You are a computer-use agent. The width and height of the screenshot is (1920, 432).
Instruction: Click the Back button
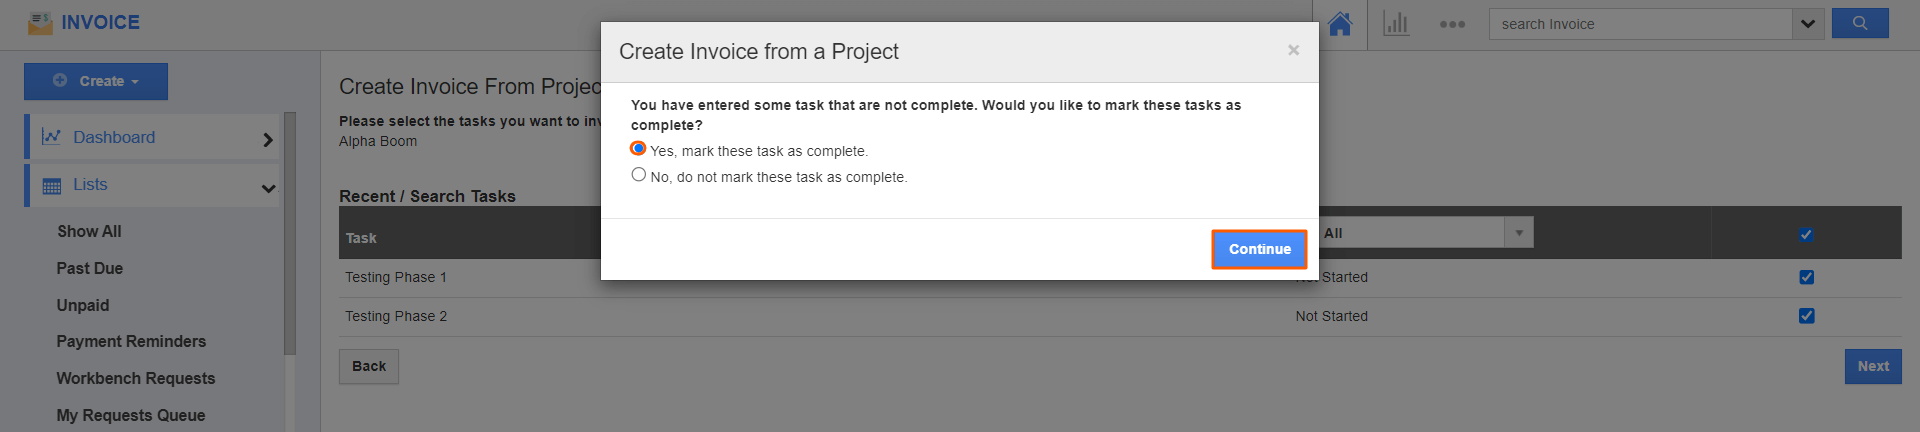coord(368,366)
